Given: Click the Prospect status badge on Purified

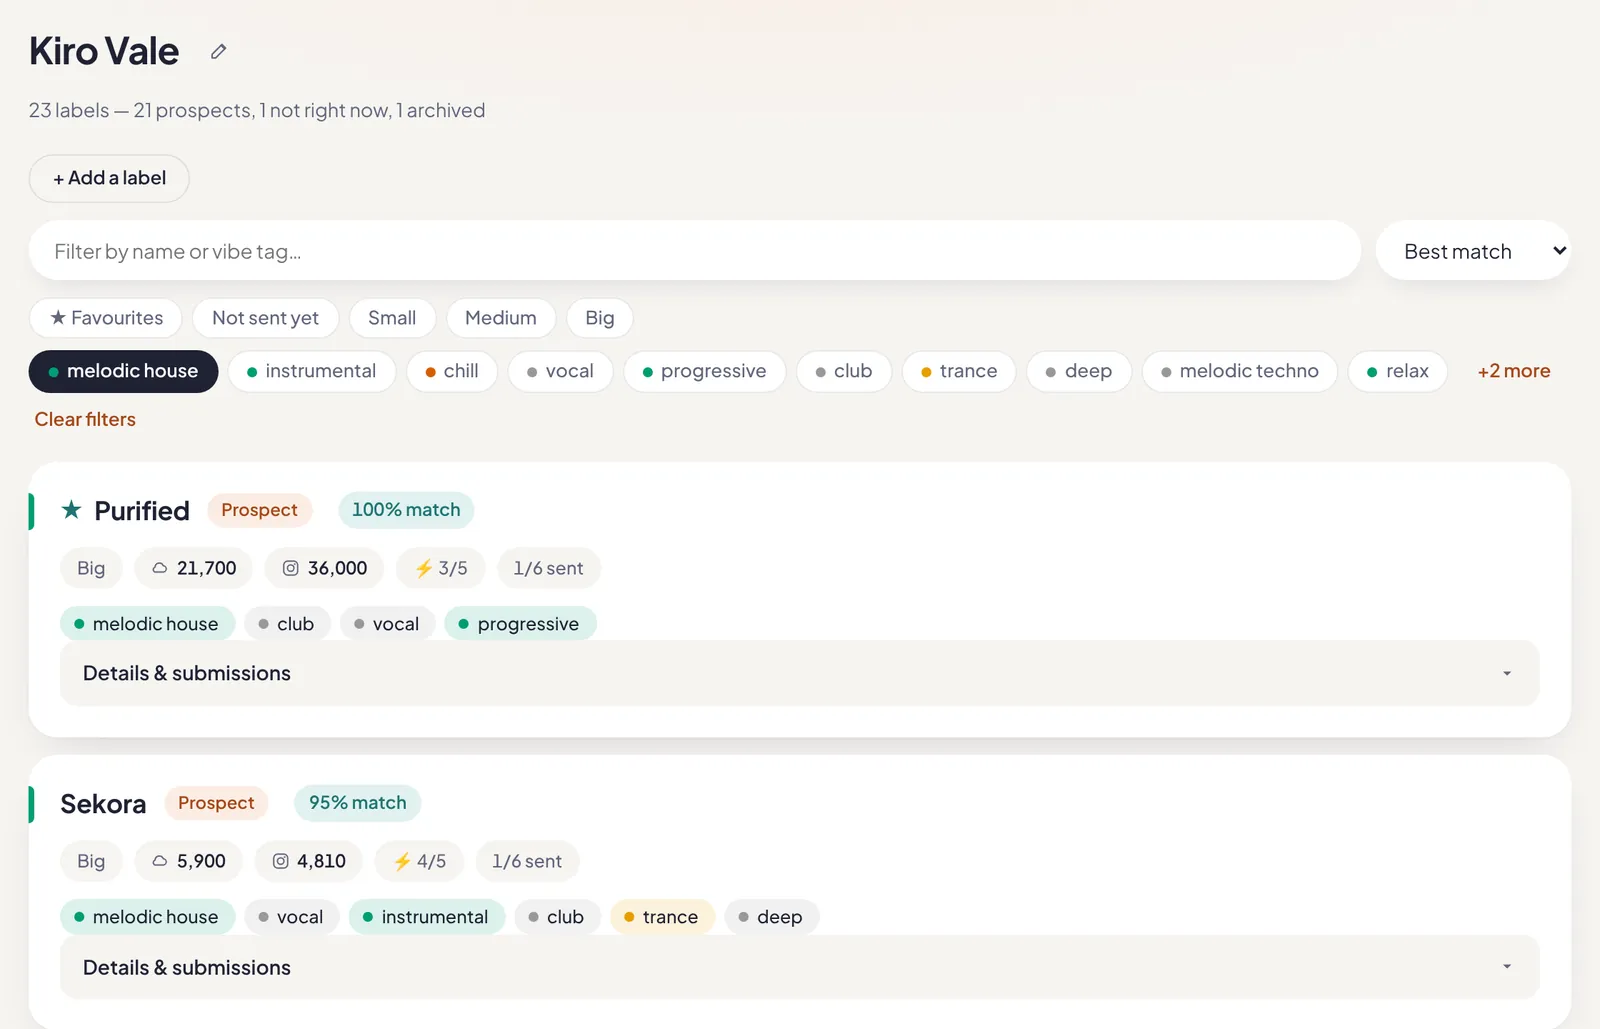Looking at the screenshot, I should coord(260,510).
